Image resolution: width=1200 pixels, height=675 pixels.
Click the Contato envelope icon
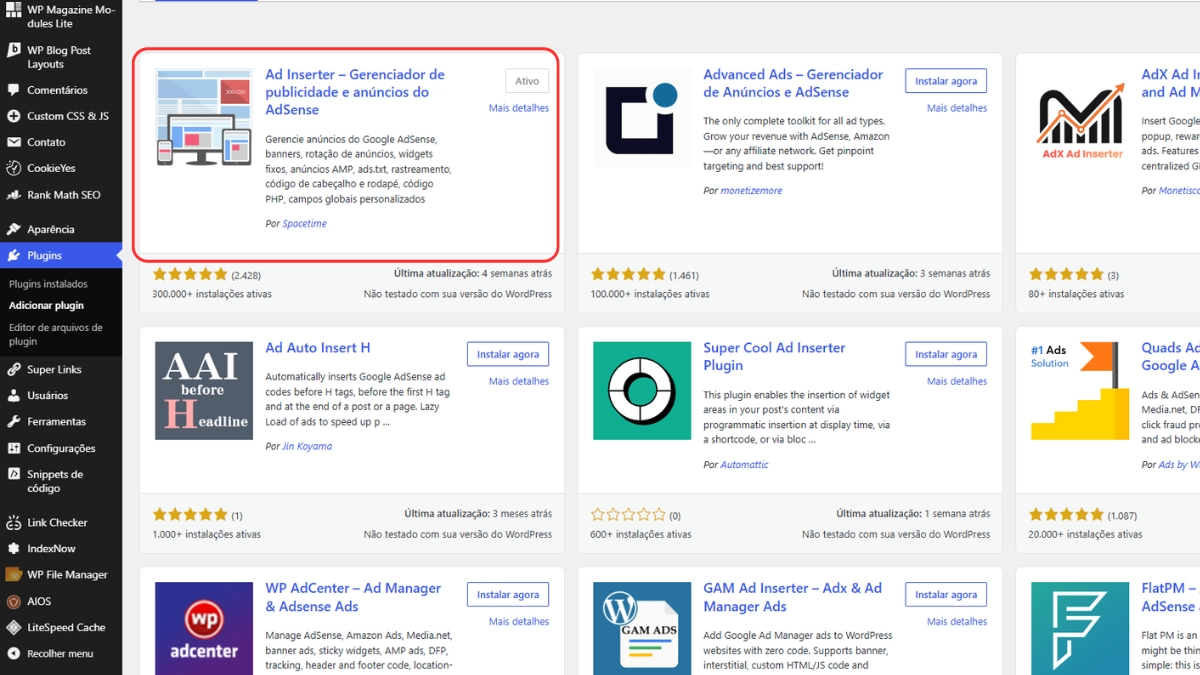13,142
